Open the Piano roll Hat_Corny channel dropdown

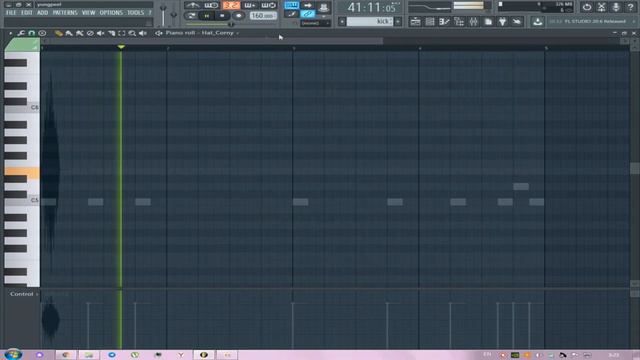point(202,33)
